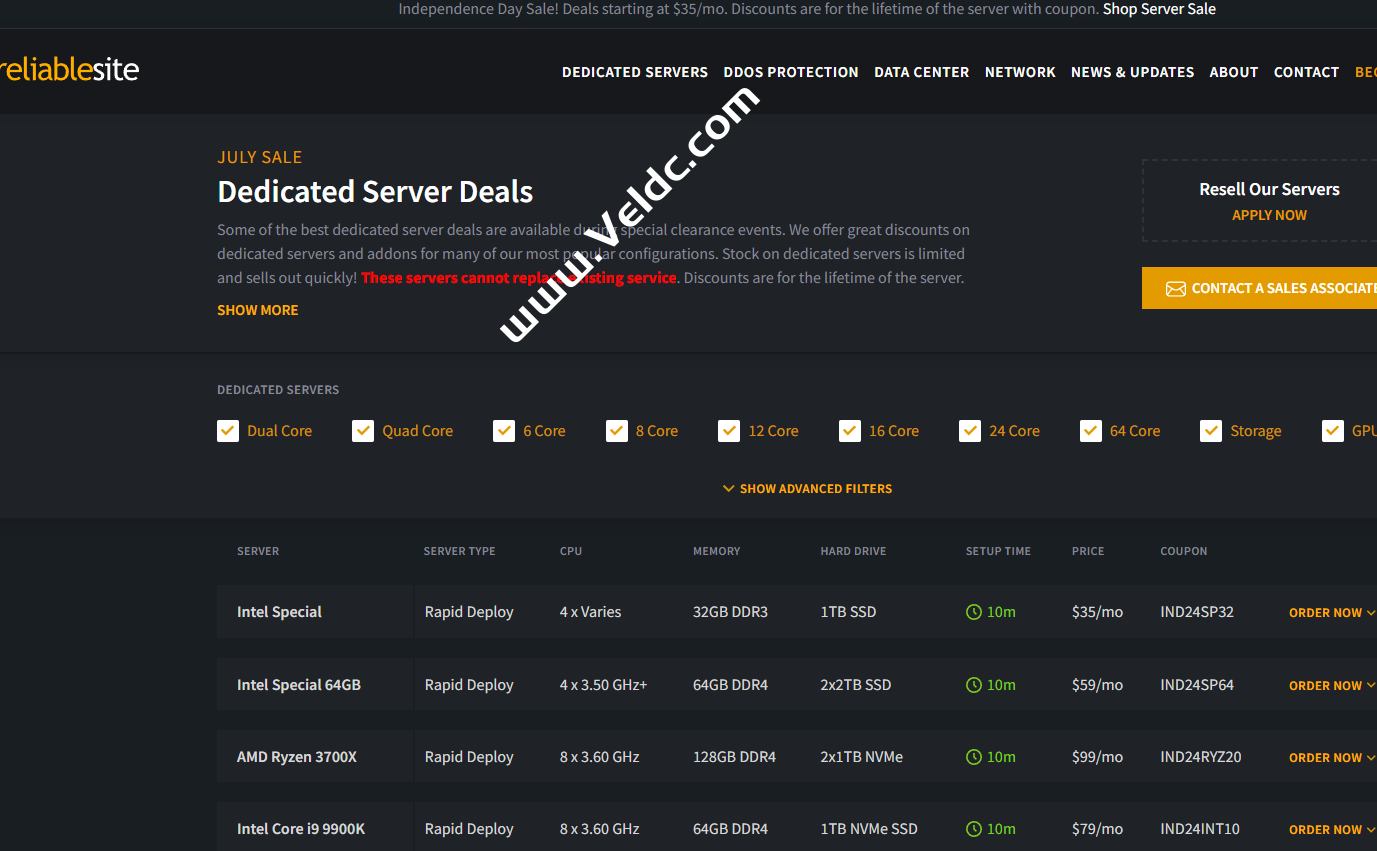Sort table by Price column header

click(x=1088, y=551)
